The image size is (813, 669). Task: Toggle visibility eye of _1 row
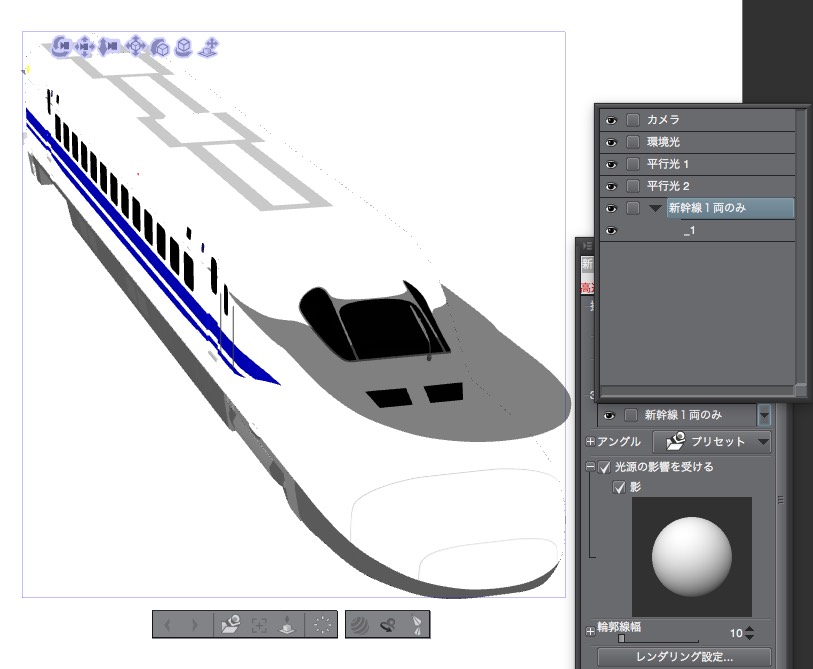[611, 230]
